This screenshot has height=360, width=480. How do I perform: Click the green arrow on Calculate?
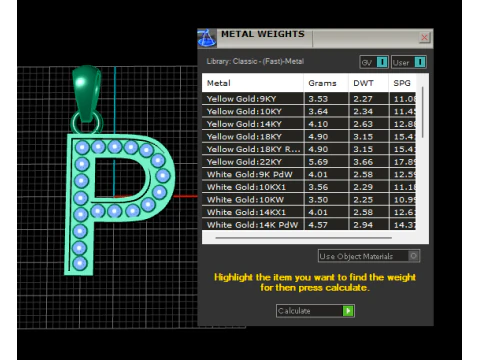[348, 311]
